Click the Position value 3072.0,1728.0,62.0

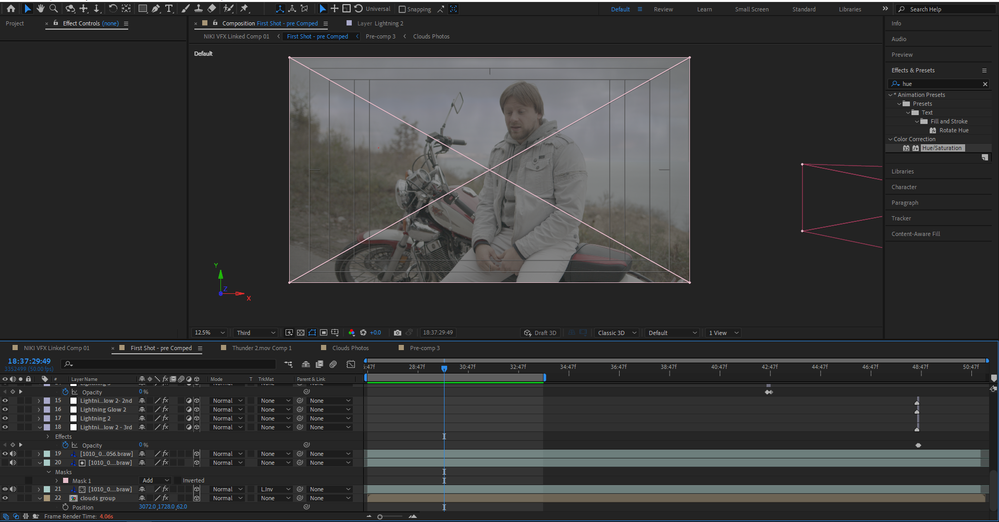click(x=163, y=507)
